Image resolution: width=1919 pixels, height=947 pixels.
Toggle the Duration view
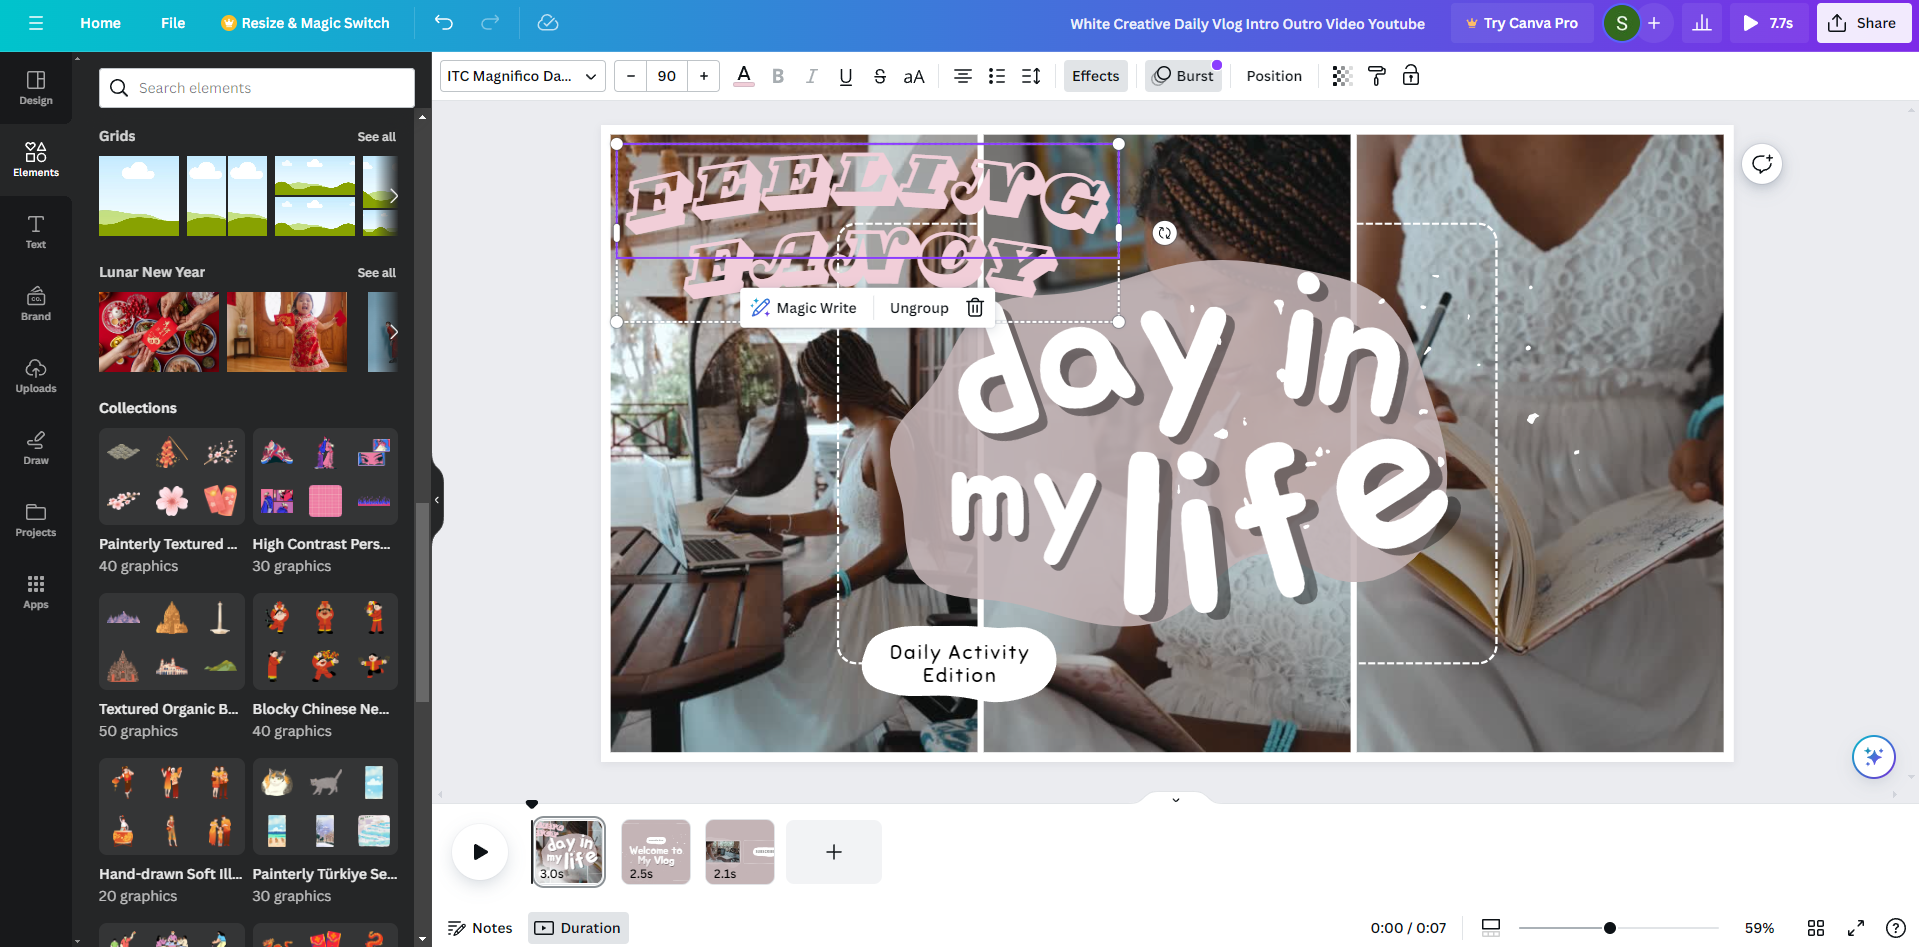[578, 928]
